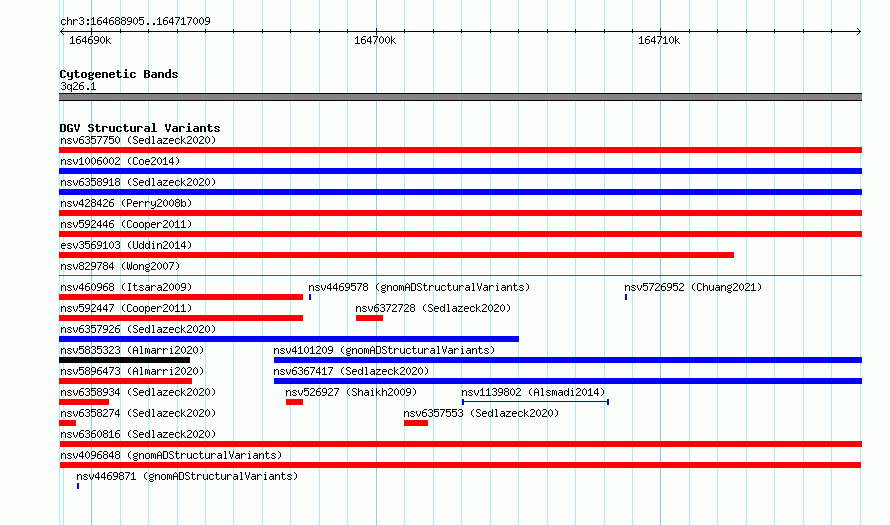Select nsv592447 (Cooper2011) label
The width and height of the screenshot is (890, 525).
pos(126,308)
